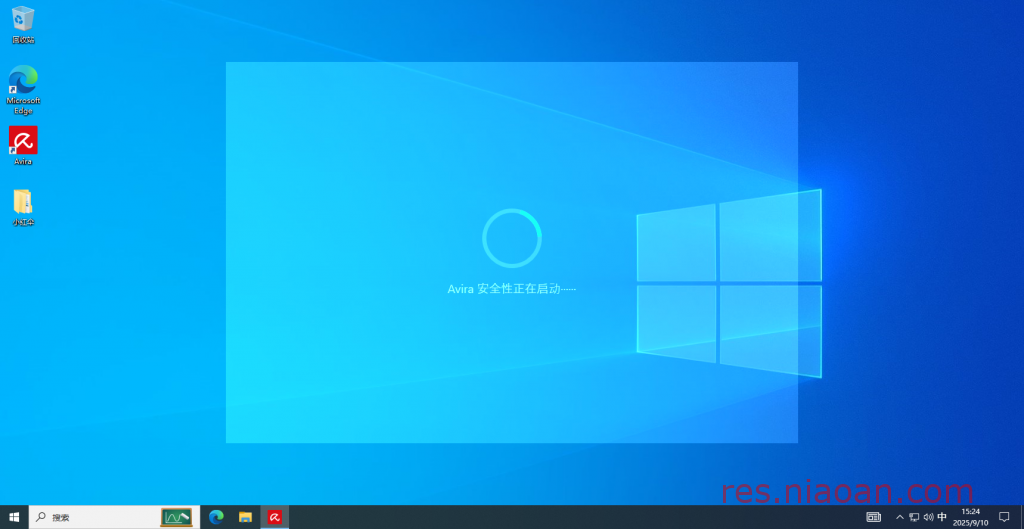Click the taskbar search box

point(114,517)
